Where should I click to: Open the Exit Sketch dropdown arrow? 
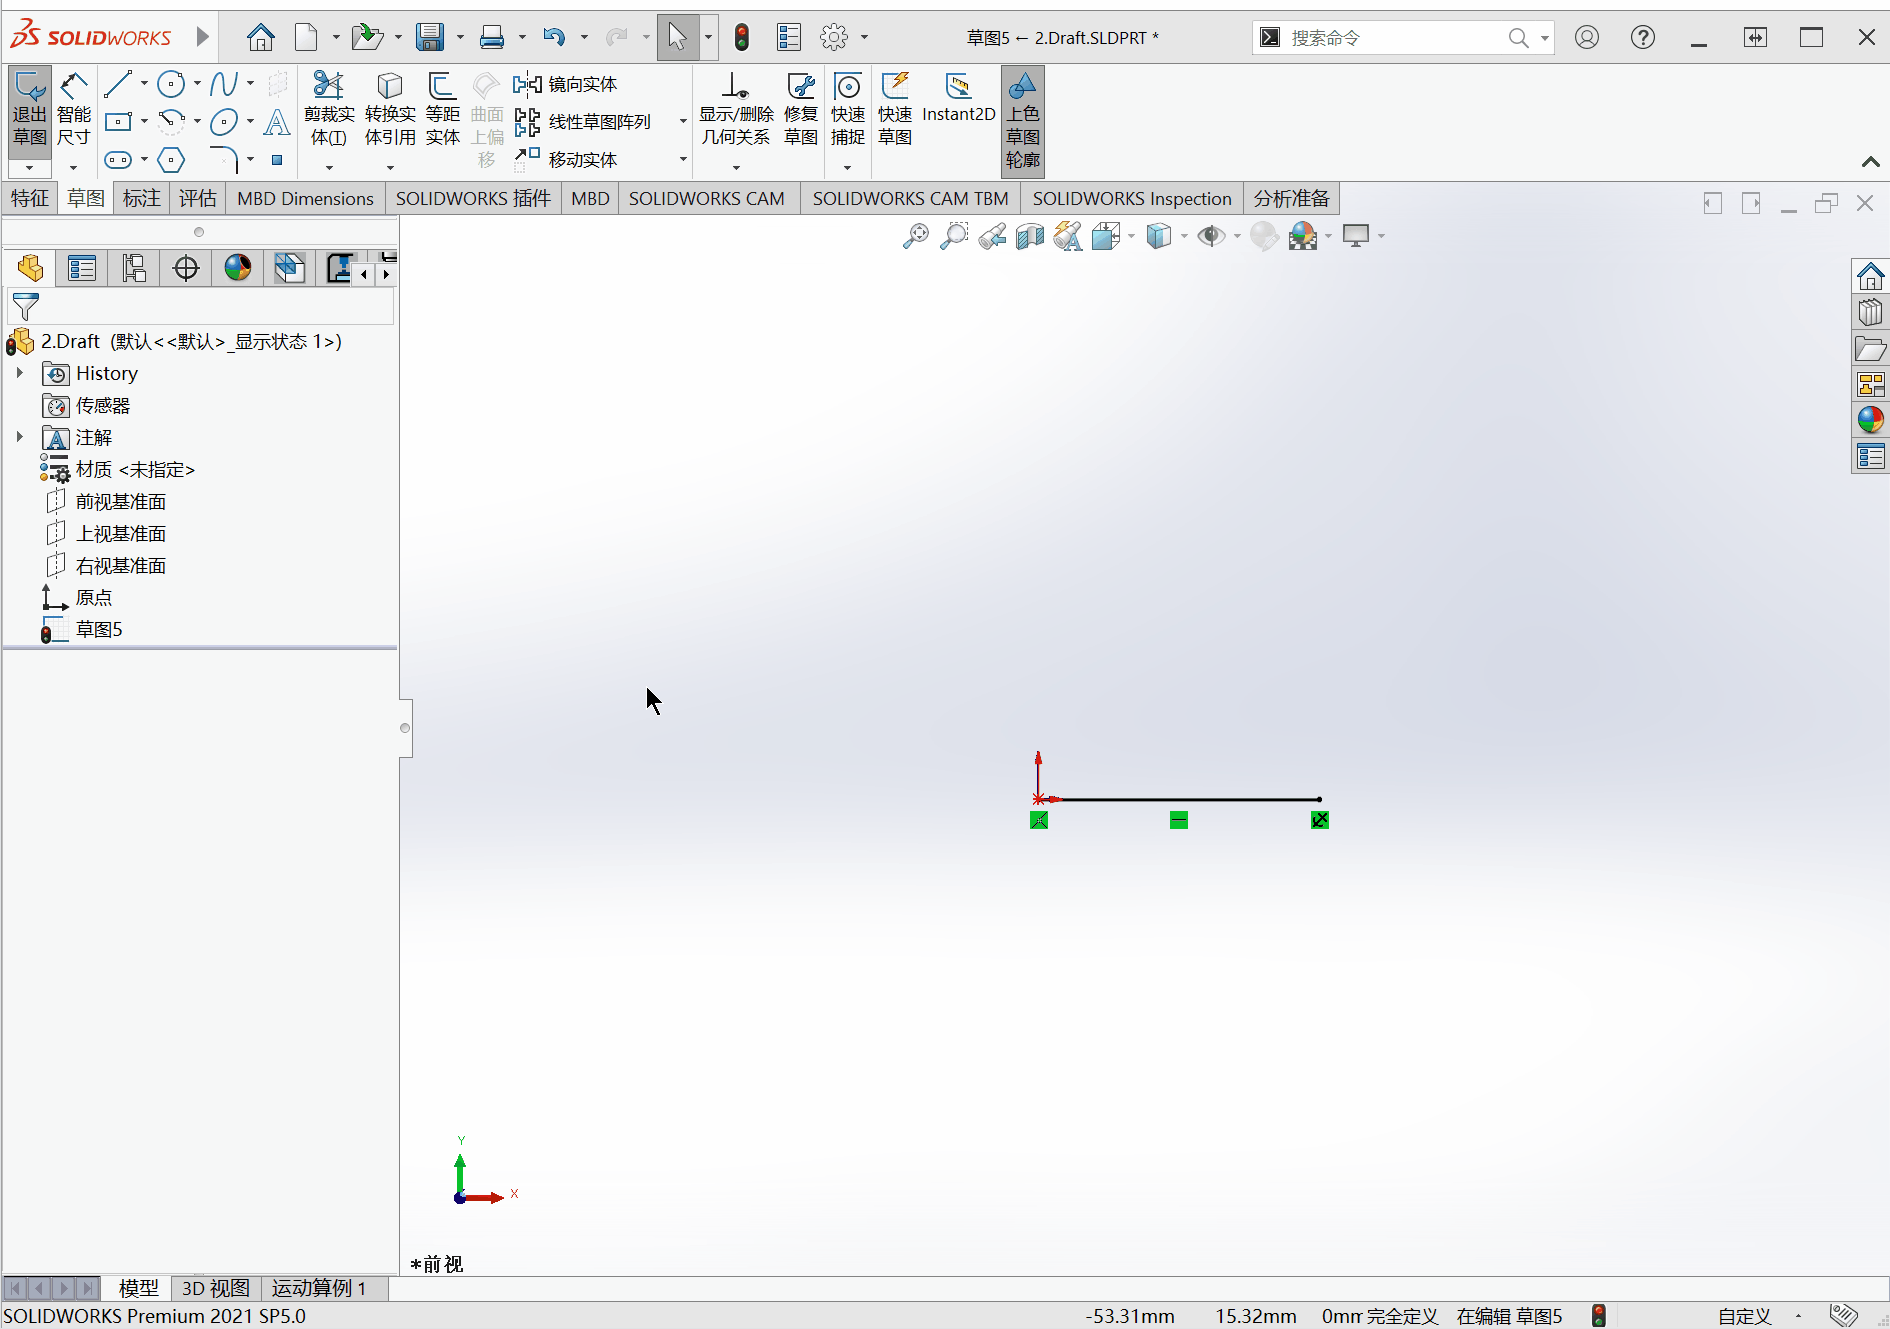(x=30, y=167)
